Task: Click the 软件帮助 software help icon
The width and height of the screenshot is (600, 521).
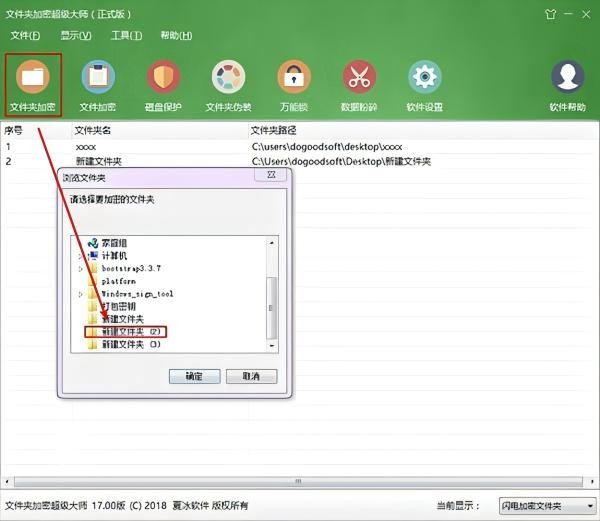Action: tap(568, 79)
